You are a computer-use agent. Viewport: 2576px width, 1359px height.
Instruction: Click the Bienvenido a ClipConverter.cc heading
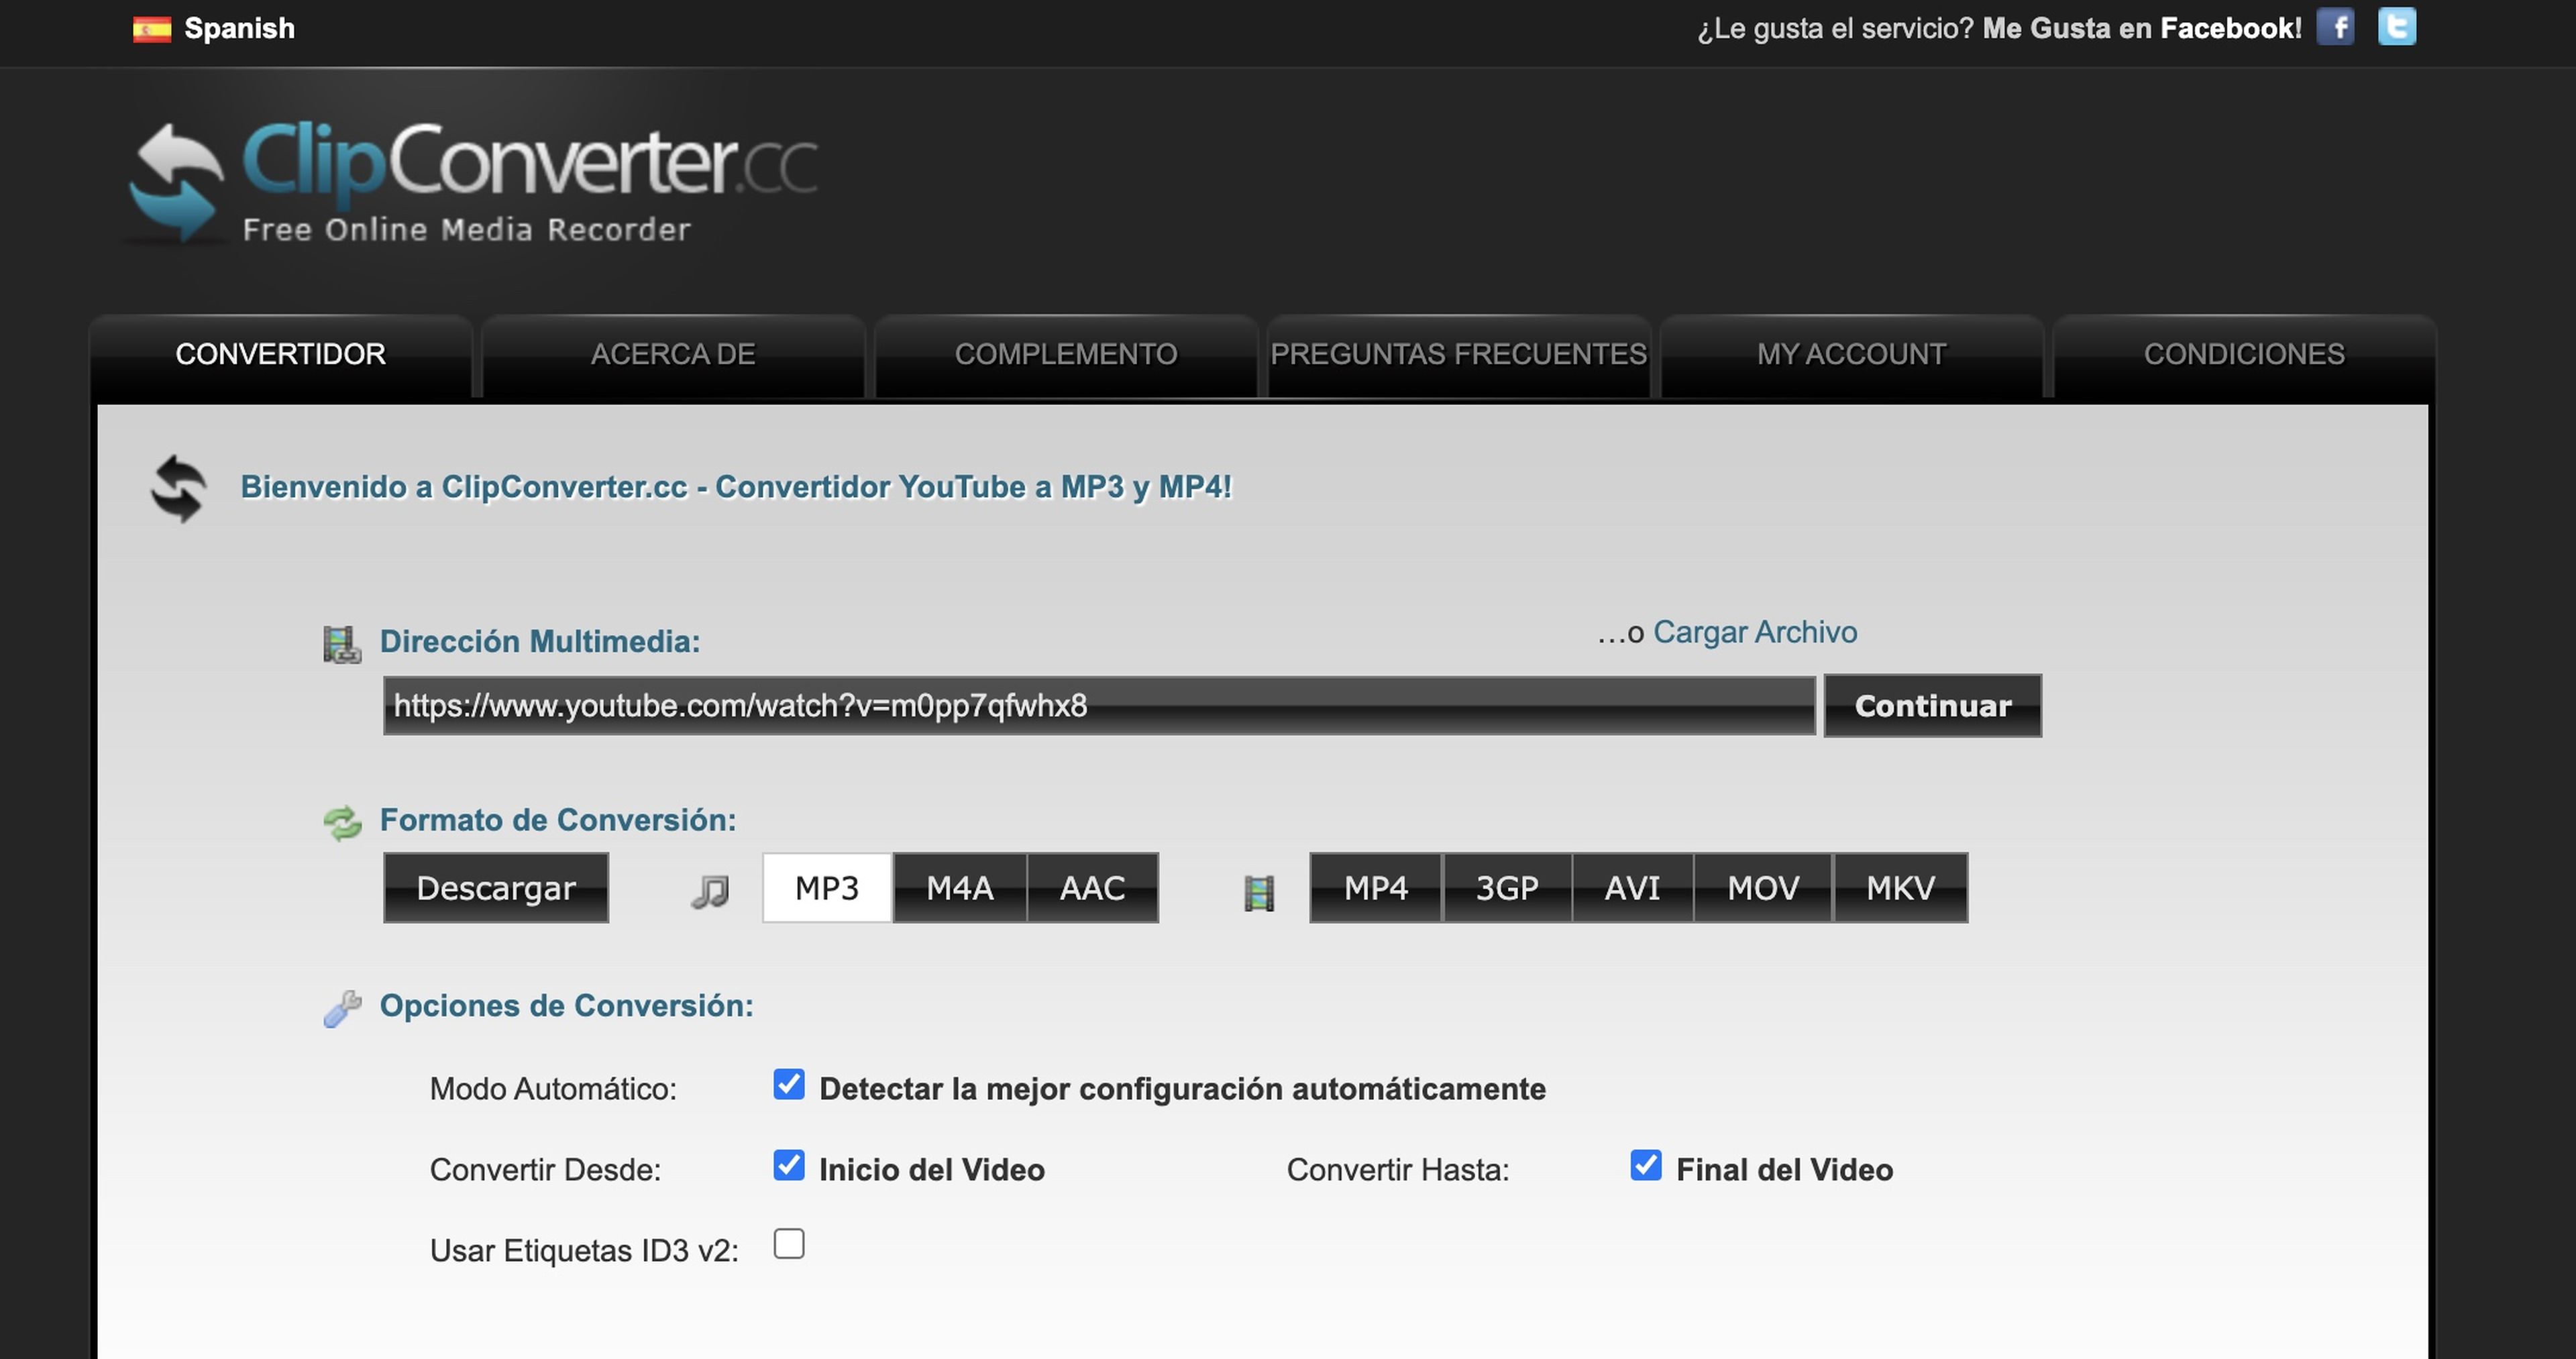(736, 487)
